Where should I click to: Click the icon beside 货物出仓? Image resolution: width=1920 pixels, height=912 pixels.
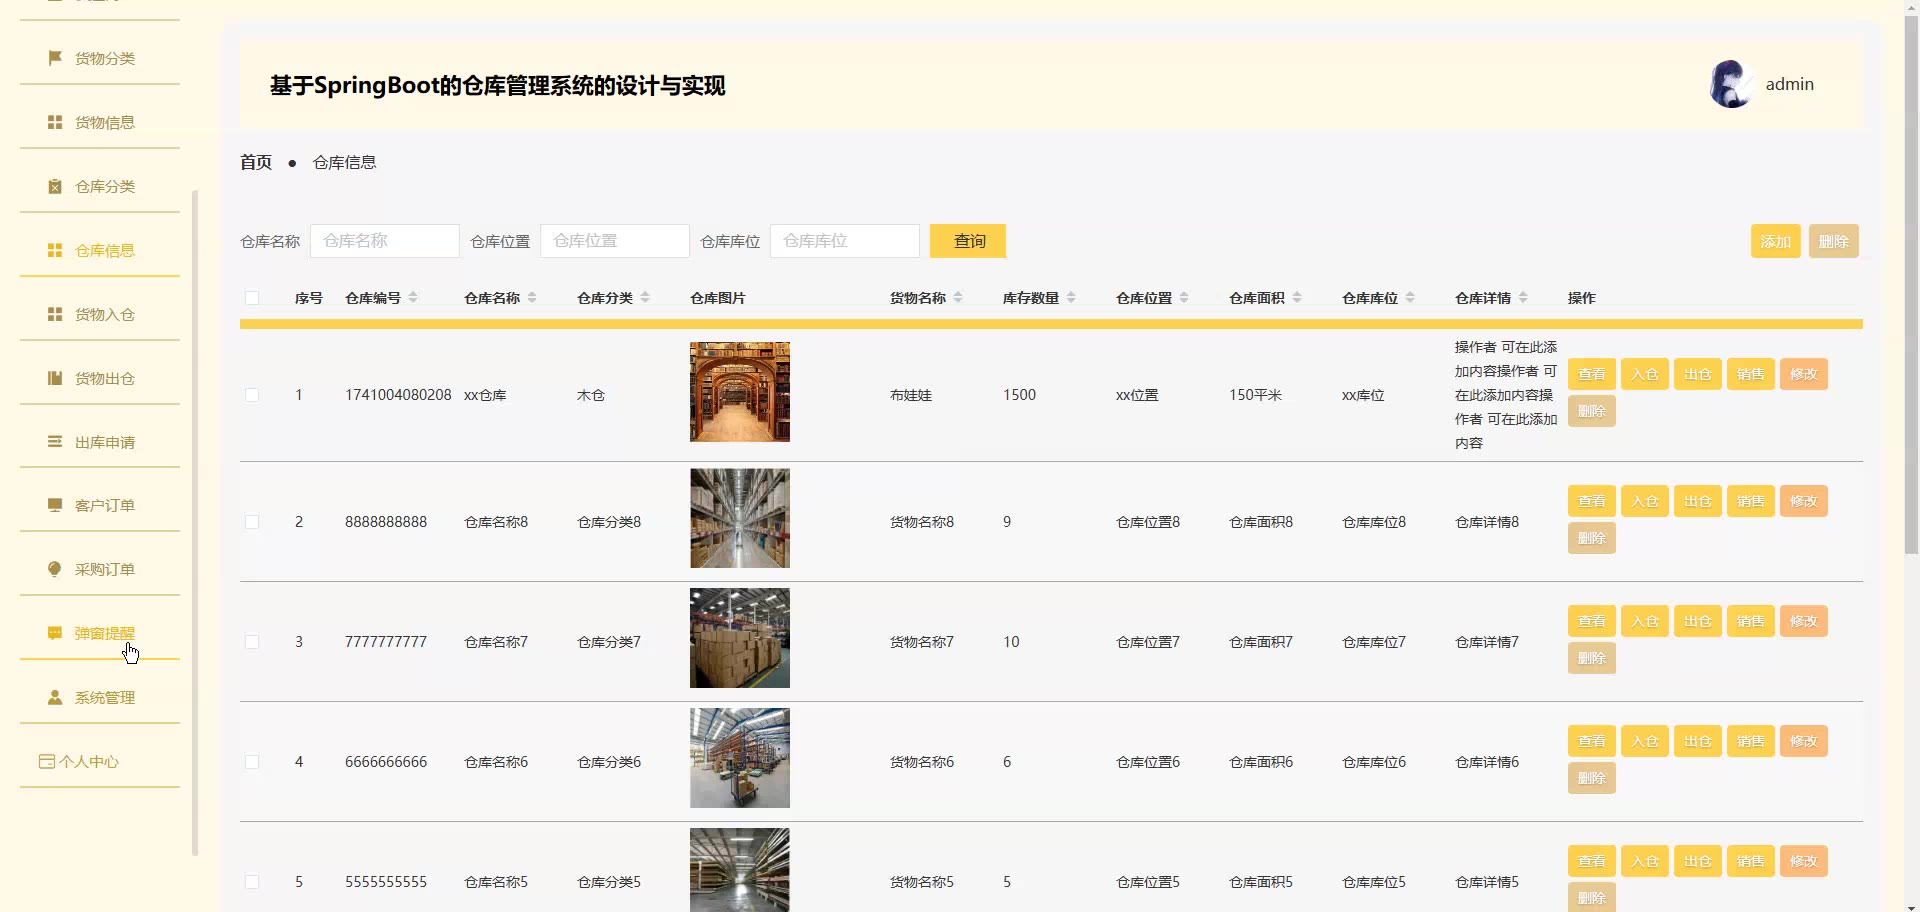coord(55,378)
